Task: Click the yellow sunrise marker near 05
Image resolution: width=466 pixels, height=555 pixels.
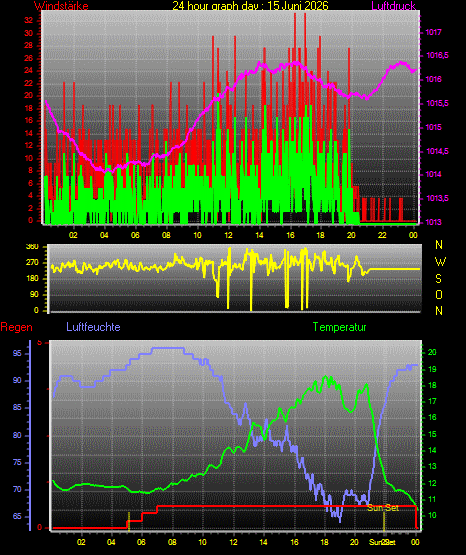Action: (129, 521)
